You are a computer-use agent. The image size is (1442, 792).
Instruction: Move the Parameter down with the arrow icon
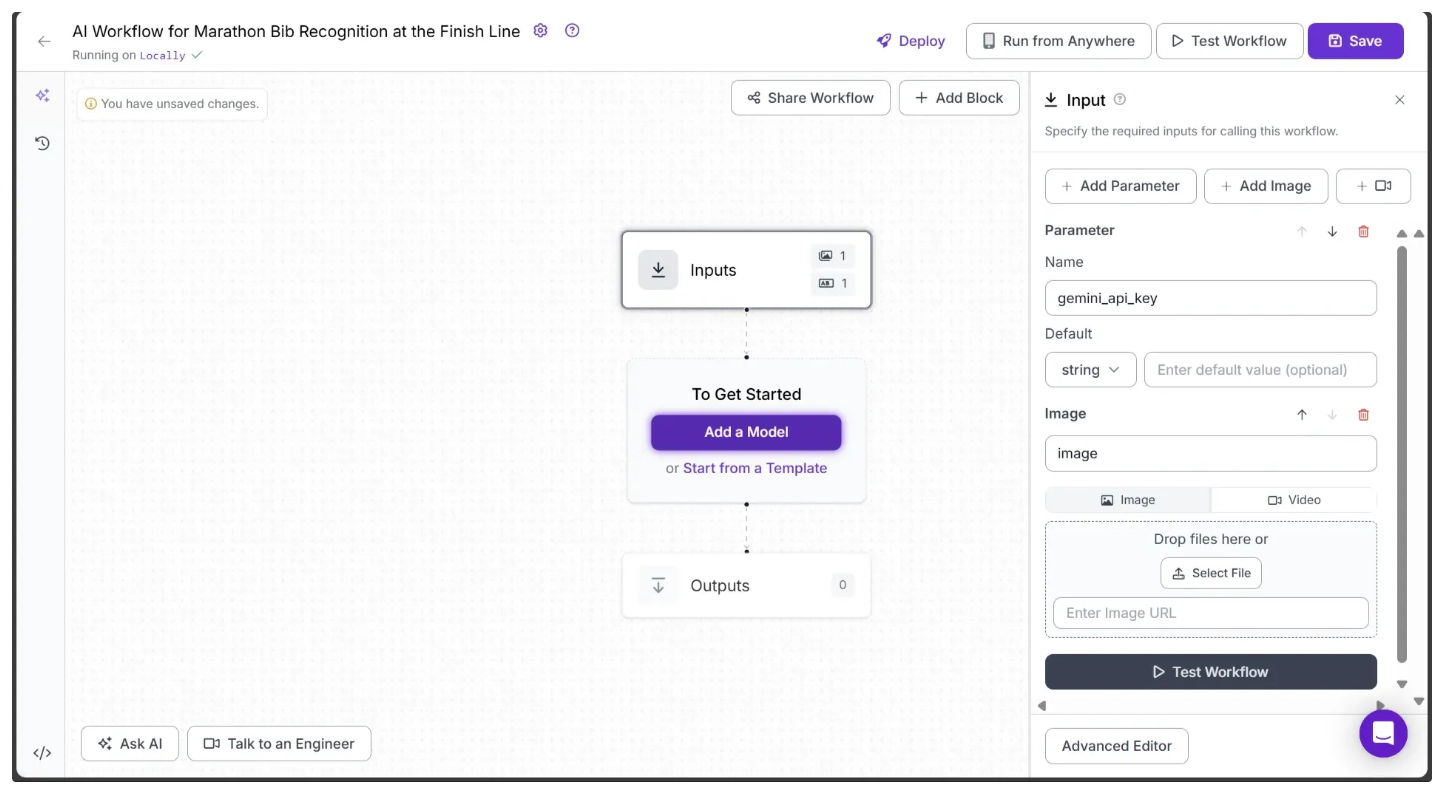(x=1332, y=231)
